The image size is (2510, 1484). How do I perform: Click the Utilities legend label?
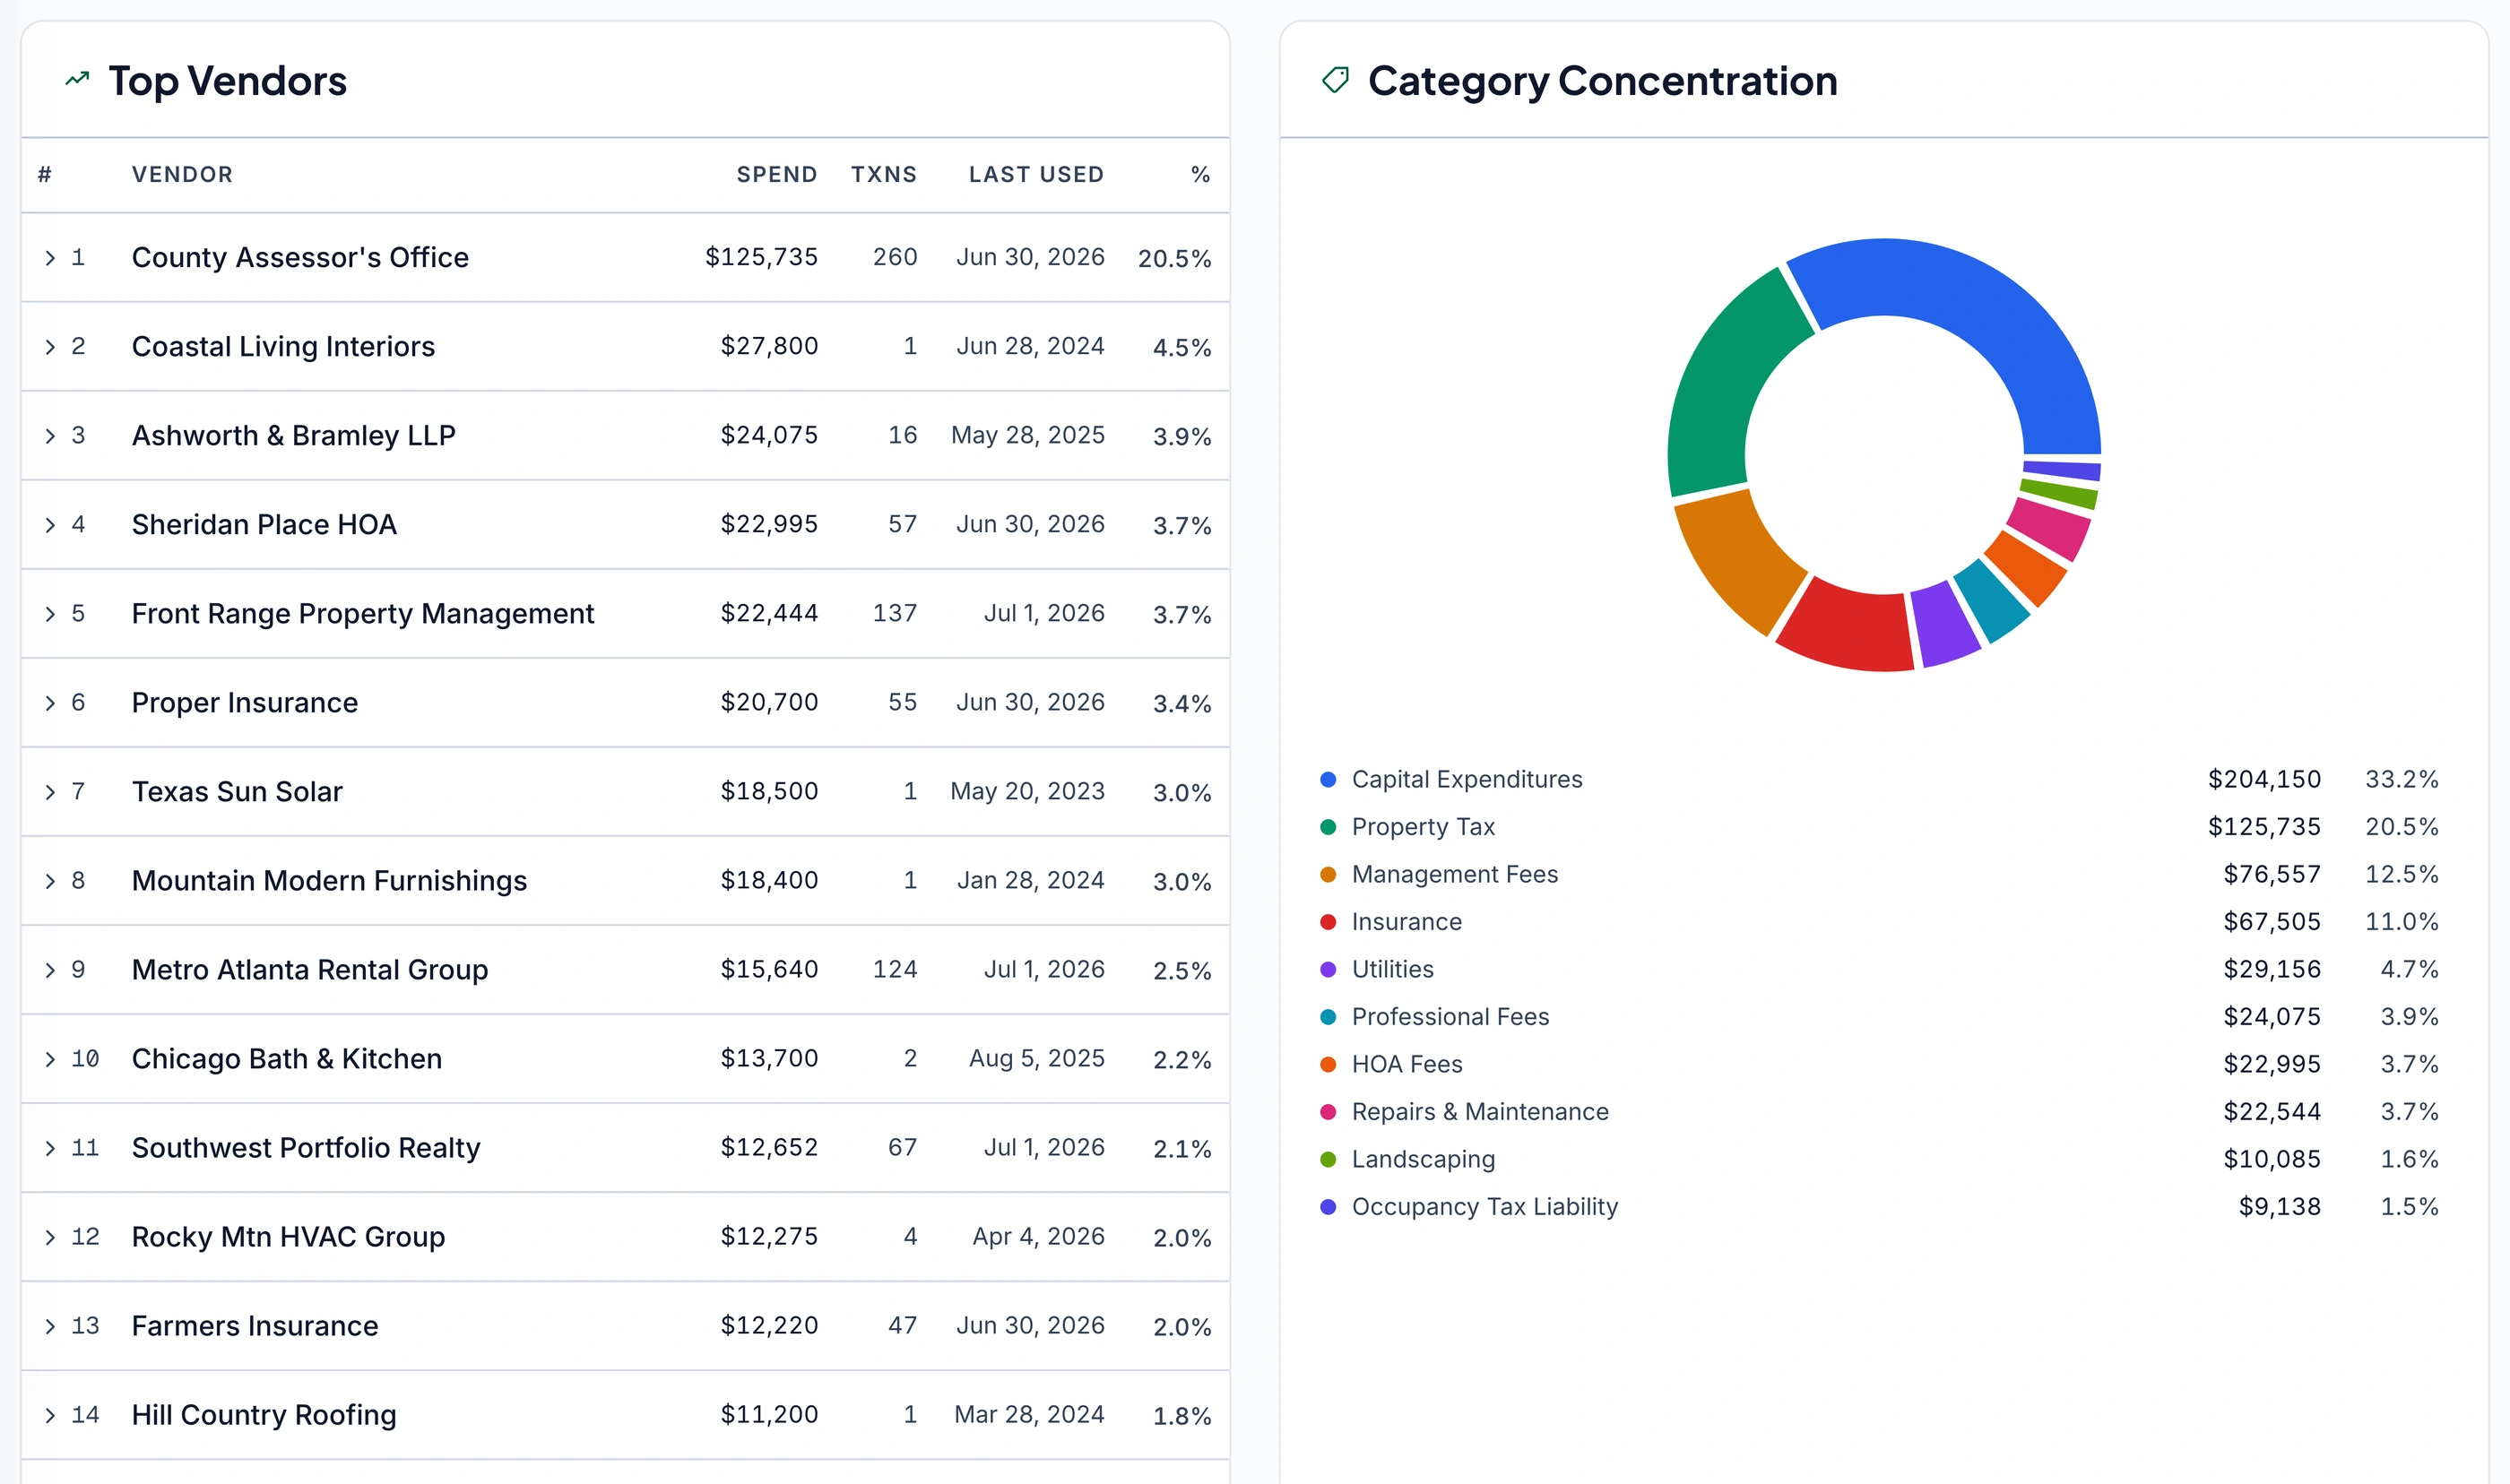(1393, 969)
